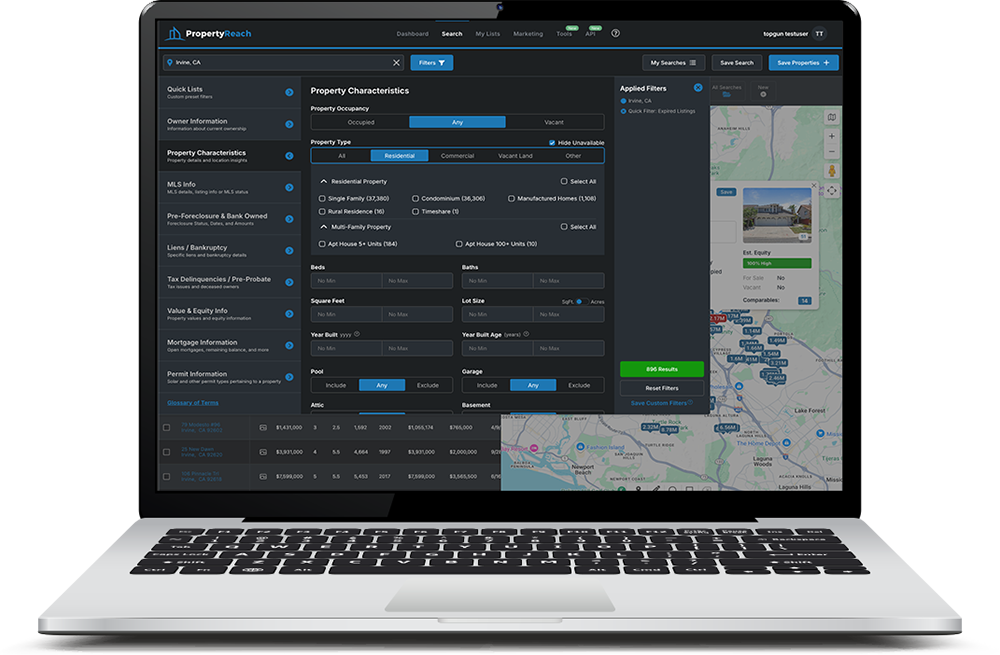Screen dimensions: 1000x655
Task: Click the Reset Filters button
Action: [661, 388]
